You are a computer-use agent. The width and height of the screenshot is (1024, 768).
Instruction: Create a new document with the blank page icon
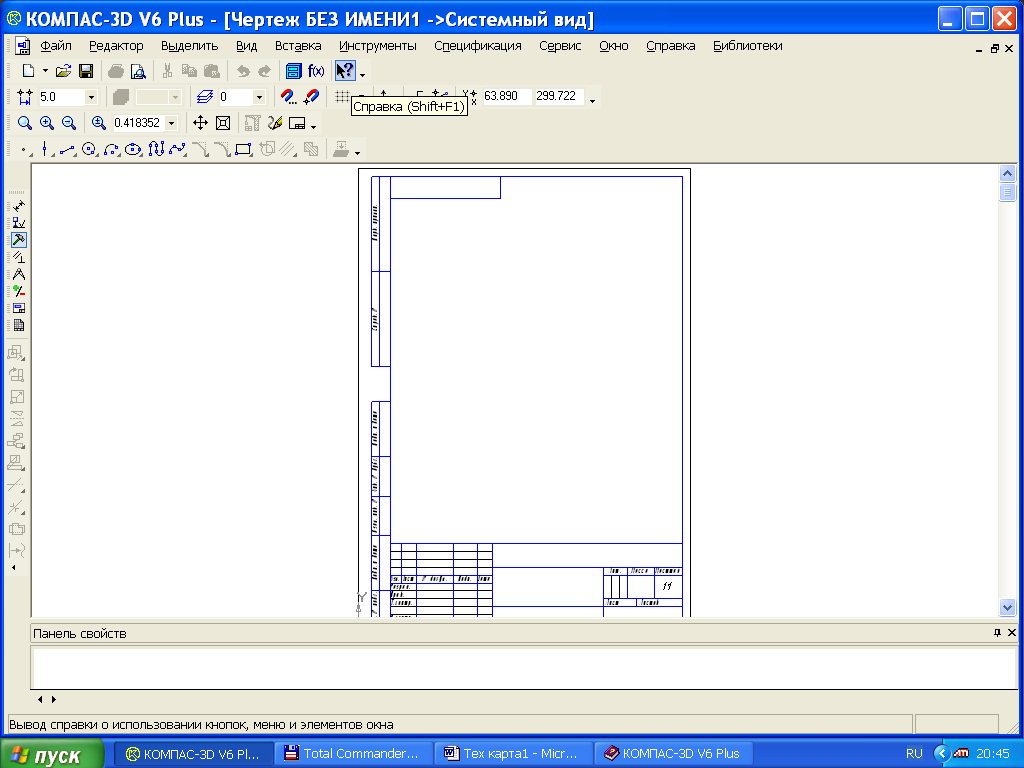tap(27, 71)
